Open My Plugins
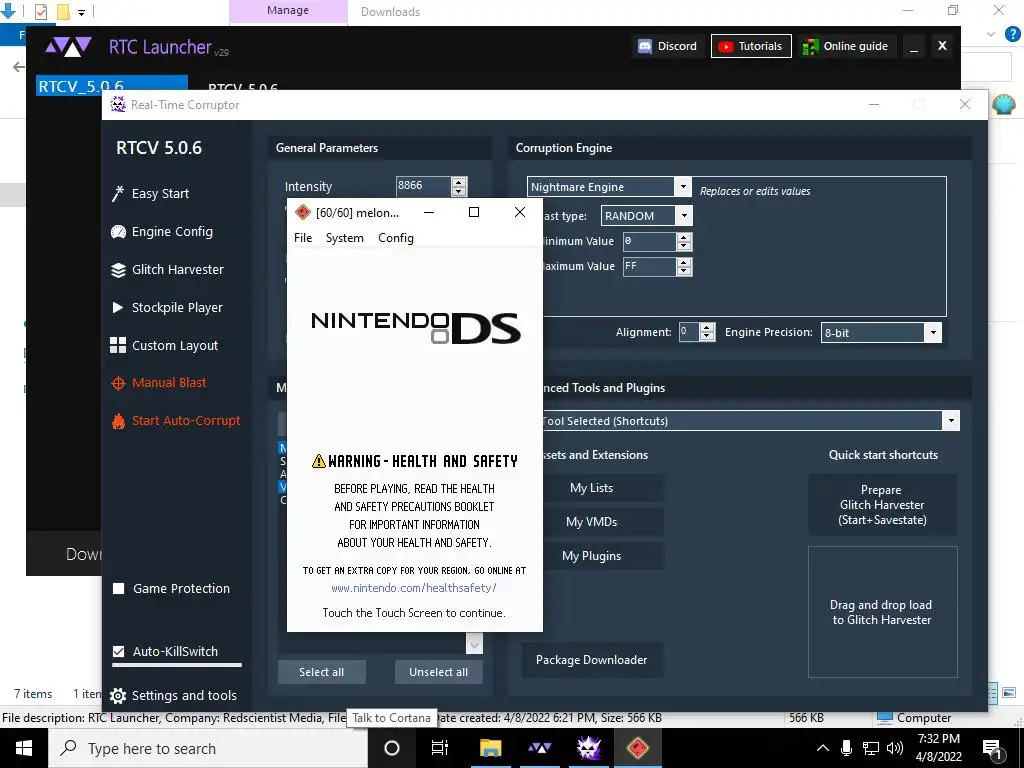Viewport: 1024px width, 768px height. pyautogui.click(x=592, y=556)
